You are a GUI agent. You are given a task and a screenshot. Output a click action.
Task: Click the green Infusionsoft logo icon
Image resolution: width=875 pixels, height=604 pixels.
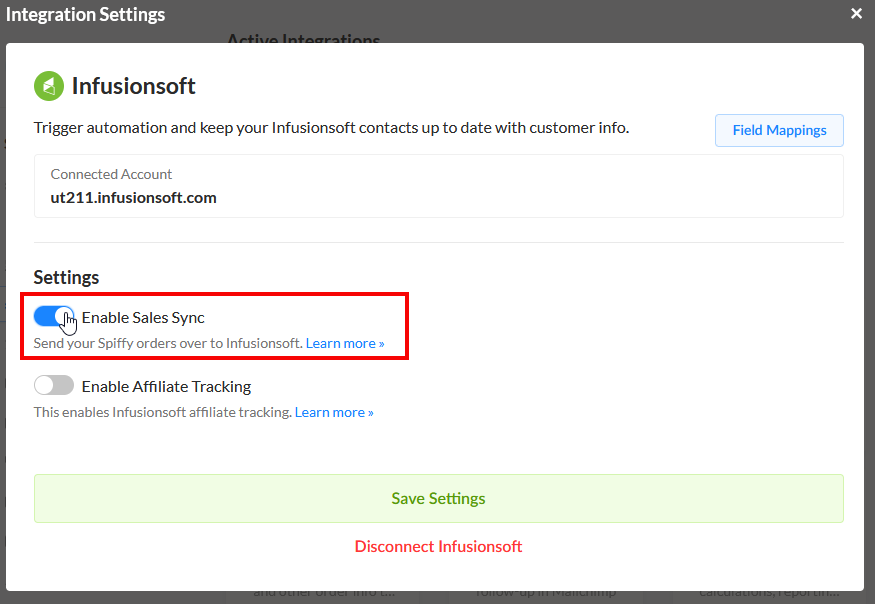[49, 86]
